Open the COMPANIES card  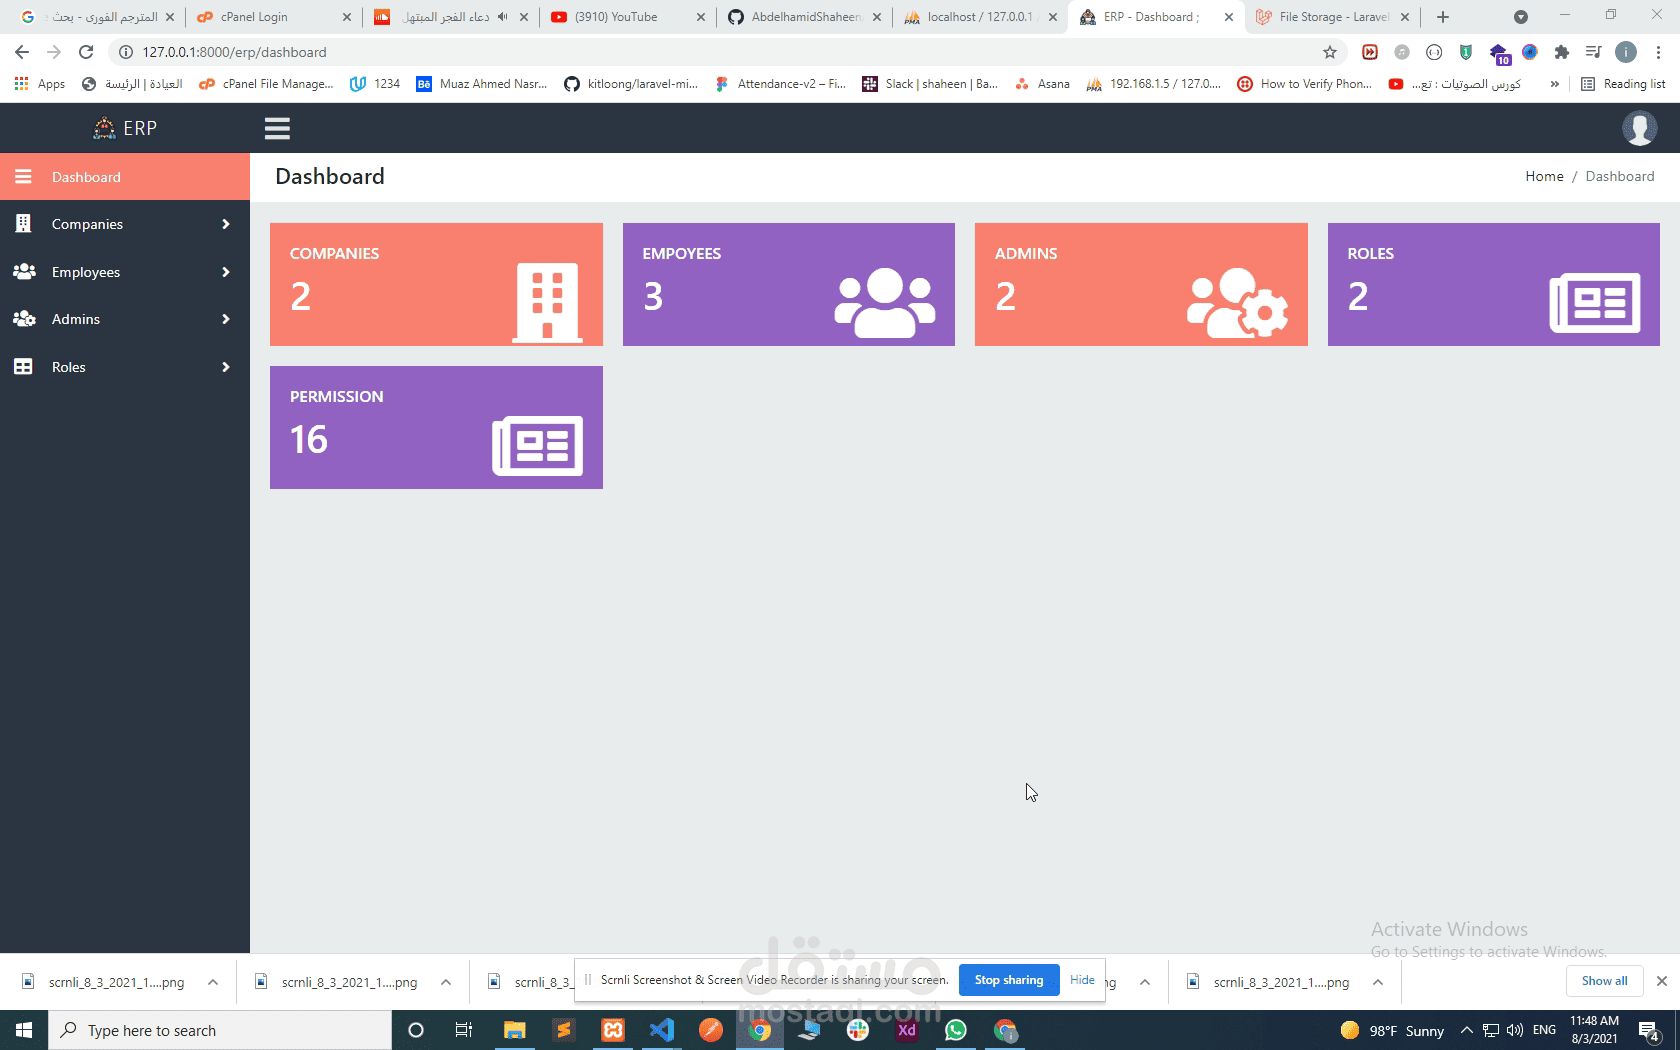[x=436, y=285]
